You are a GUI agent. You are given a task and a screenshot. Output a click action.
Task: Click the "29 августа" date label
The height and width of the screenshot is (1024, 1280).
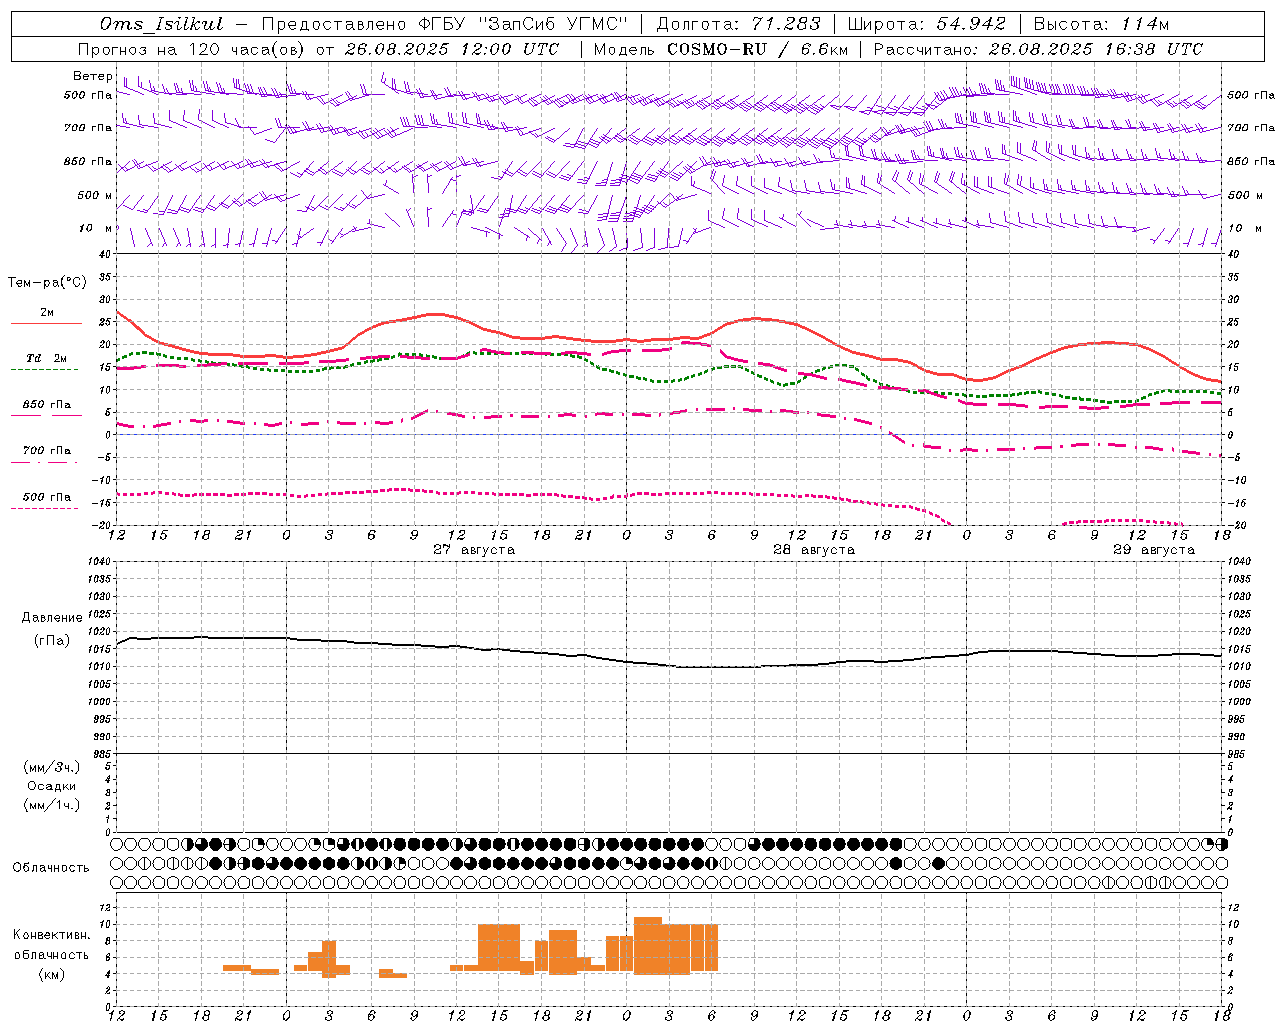pos(1154,550)
